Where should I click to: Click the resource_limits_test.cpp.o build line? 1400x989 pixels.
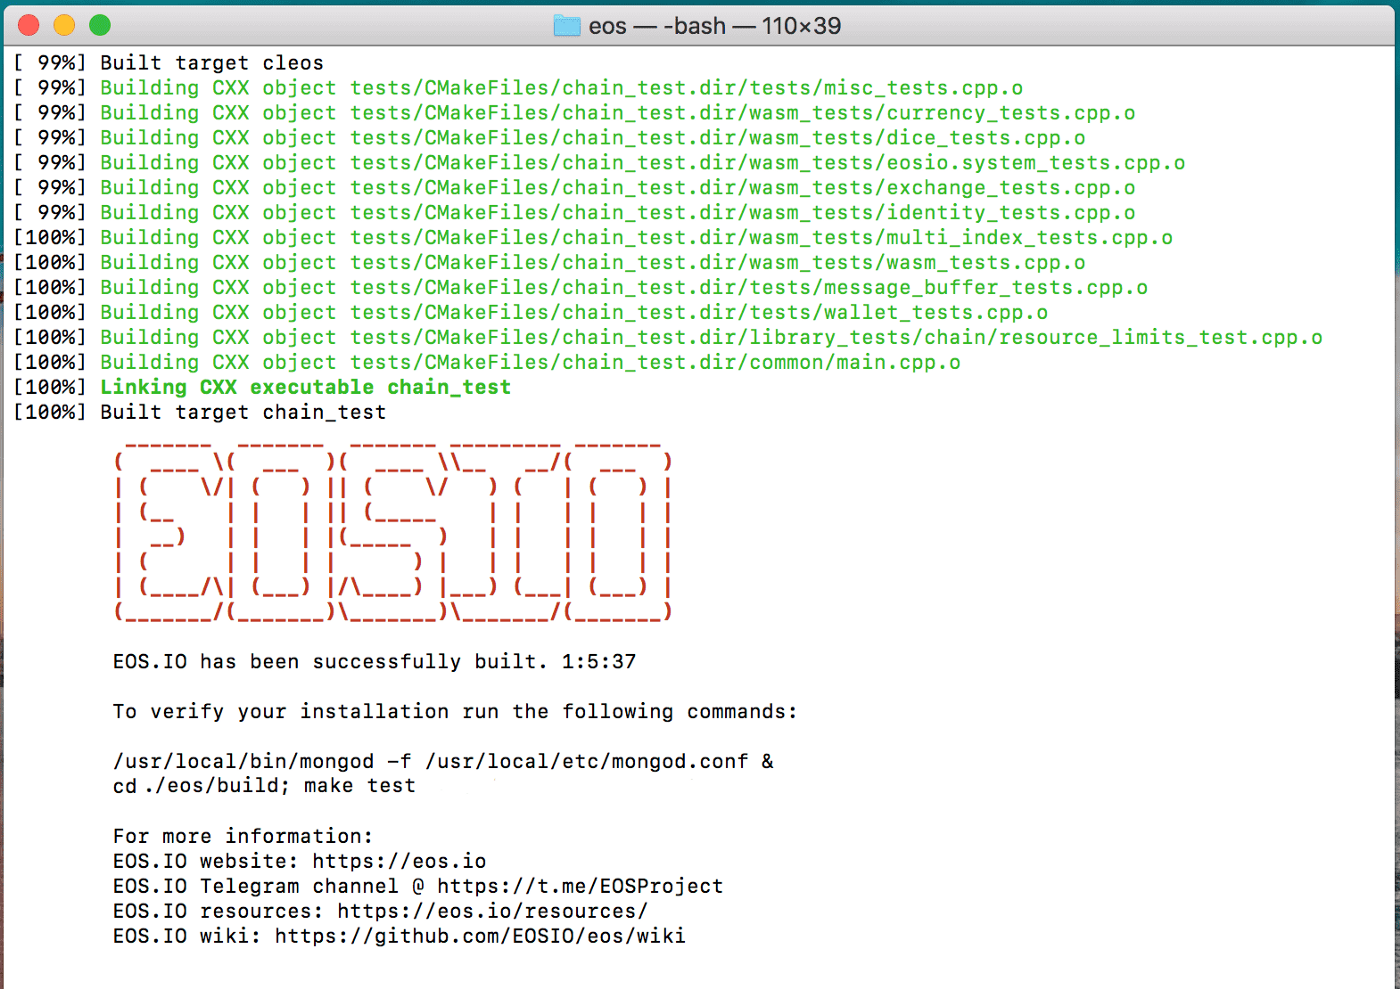(710, 337)
